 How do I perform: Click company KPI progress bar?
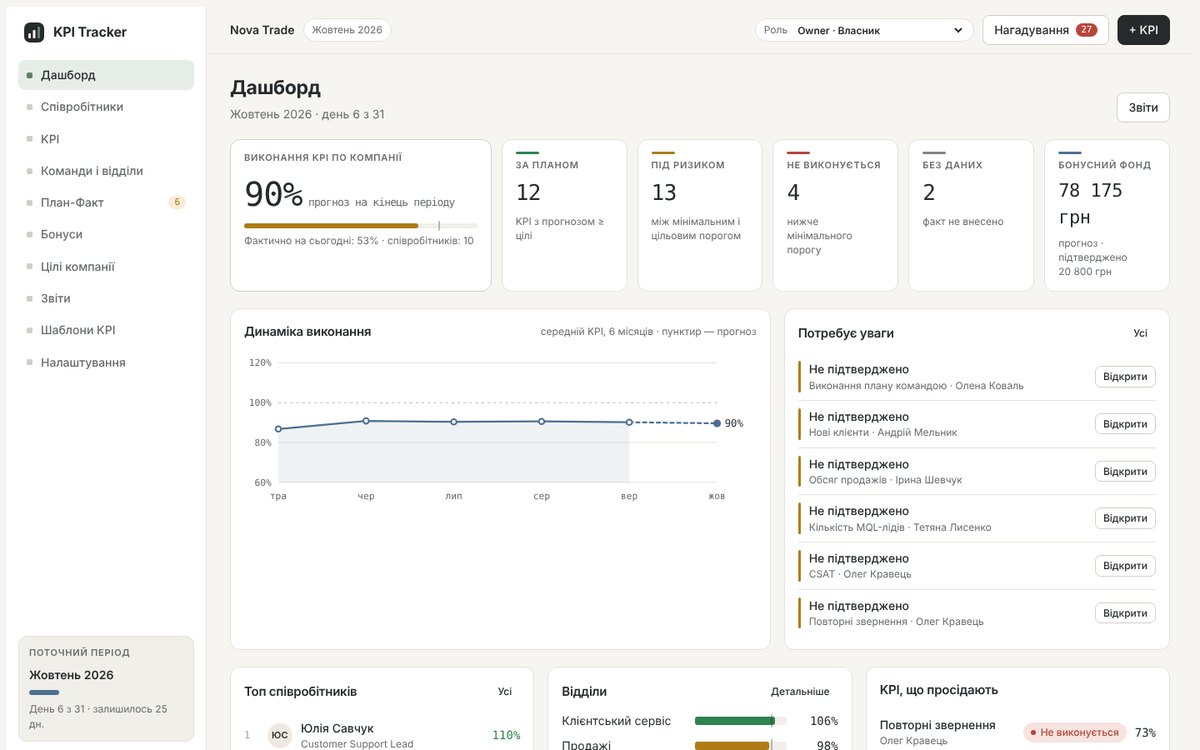coord(361,226)
